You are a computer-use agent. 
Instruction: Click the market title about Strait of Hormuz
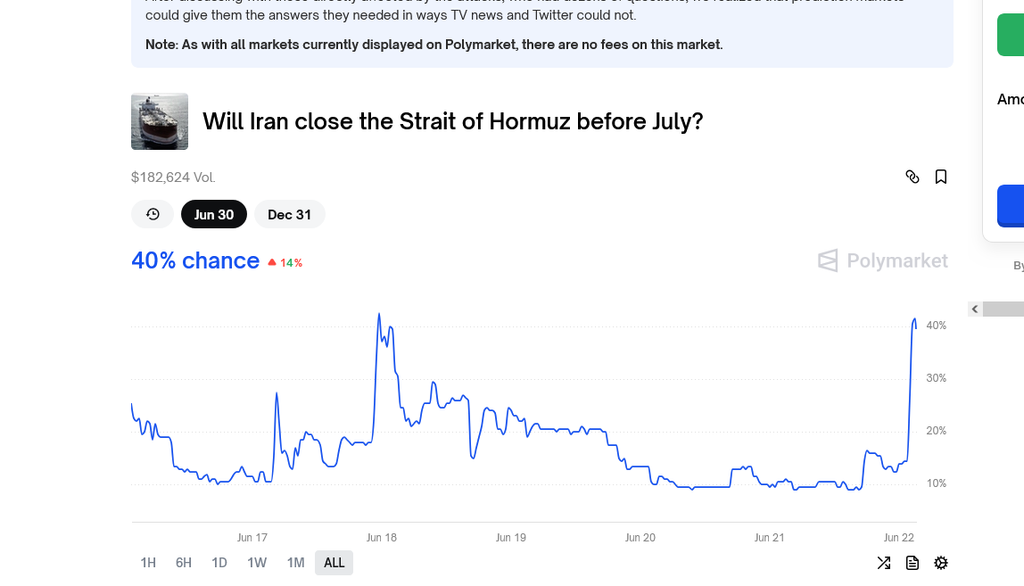coord(453,122)
